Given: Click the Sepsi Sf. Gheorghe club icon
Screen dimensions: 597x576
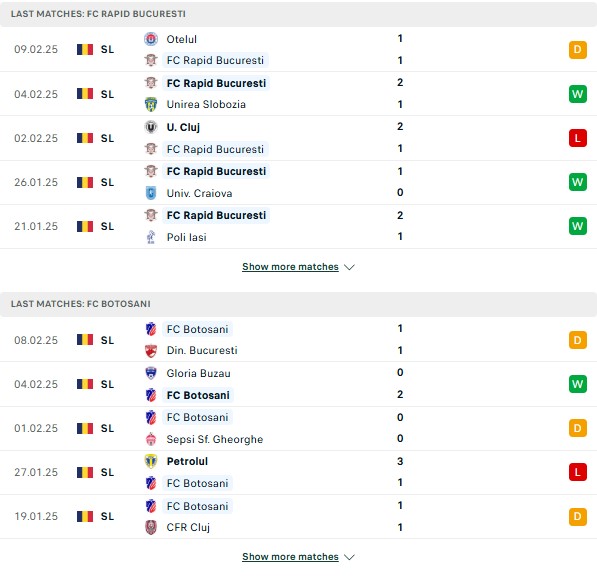Looking at the screenshot, I should (151, 439).
